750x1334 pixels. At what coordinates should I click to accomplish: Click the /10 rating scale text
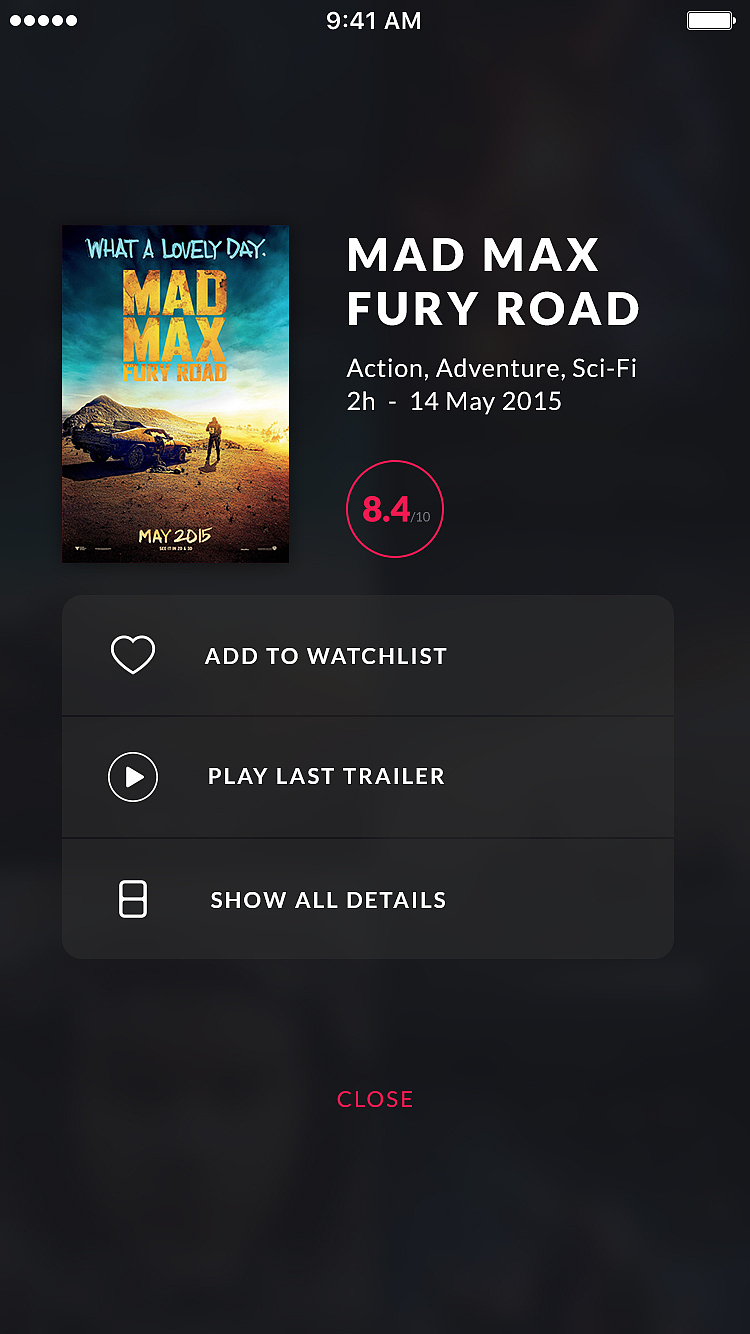tap(420, 517)
